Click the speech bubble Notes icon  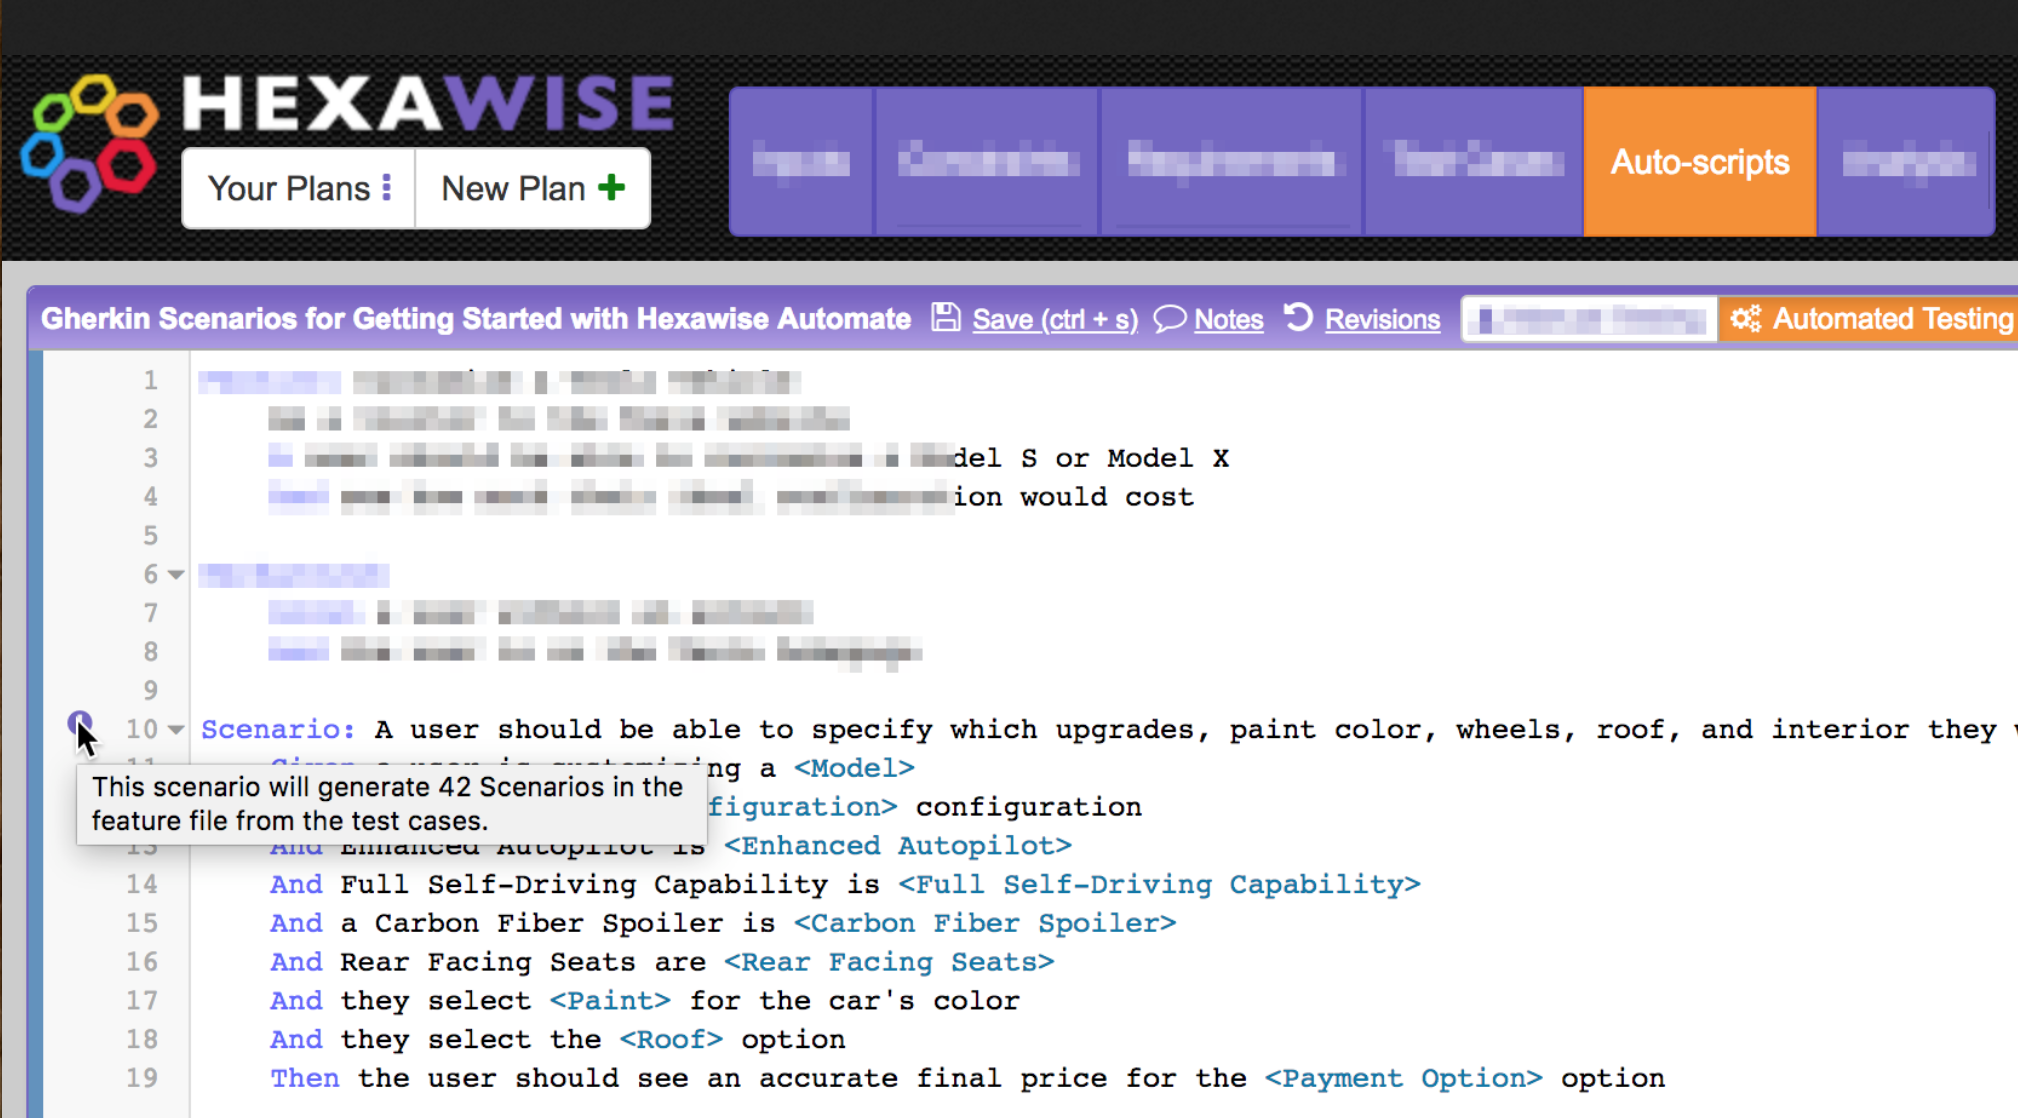(x=1169, y=318)
